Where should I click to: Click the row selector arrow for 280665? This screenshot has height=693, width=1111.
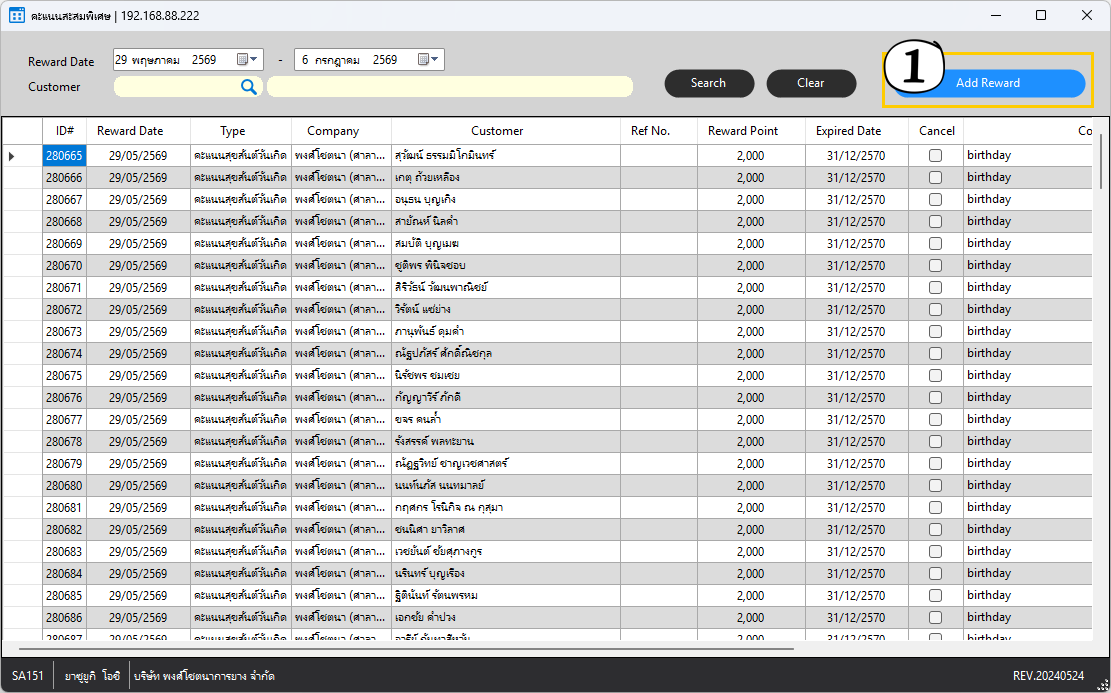tap(12, 156)
